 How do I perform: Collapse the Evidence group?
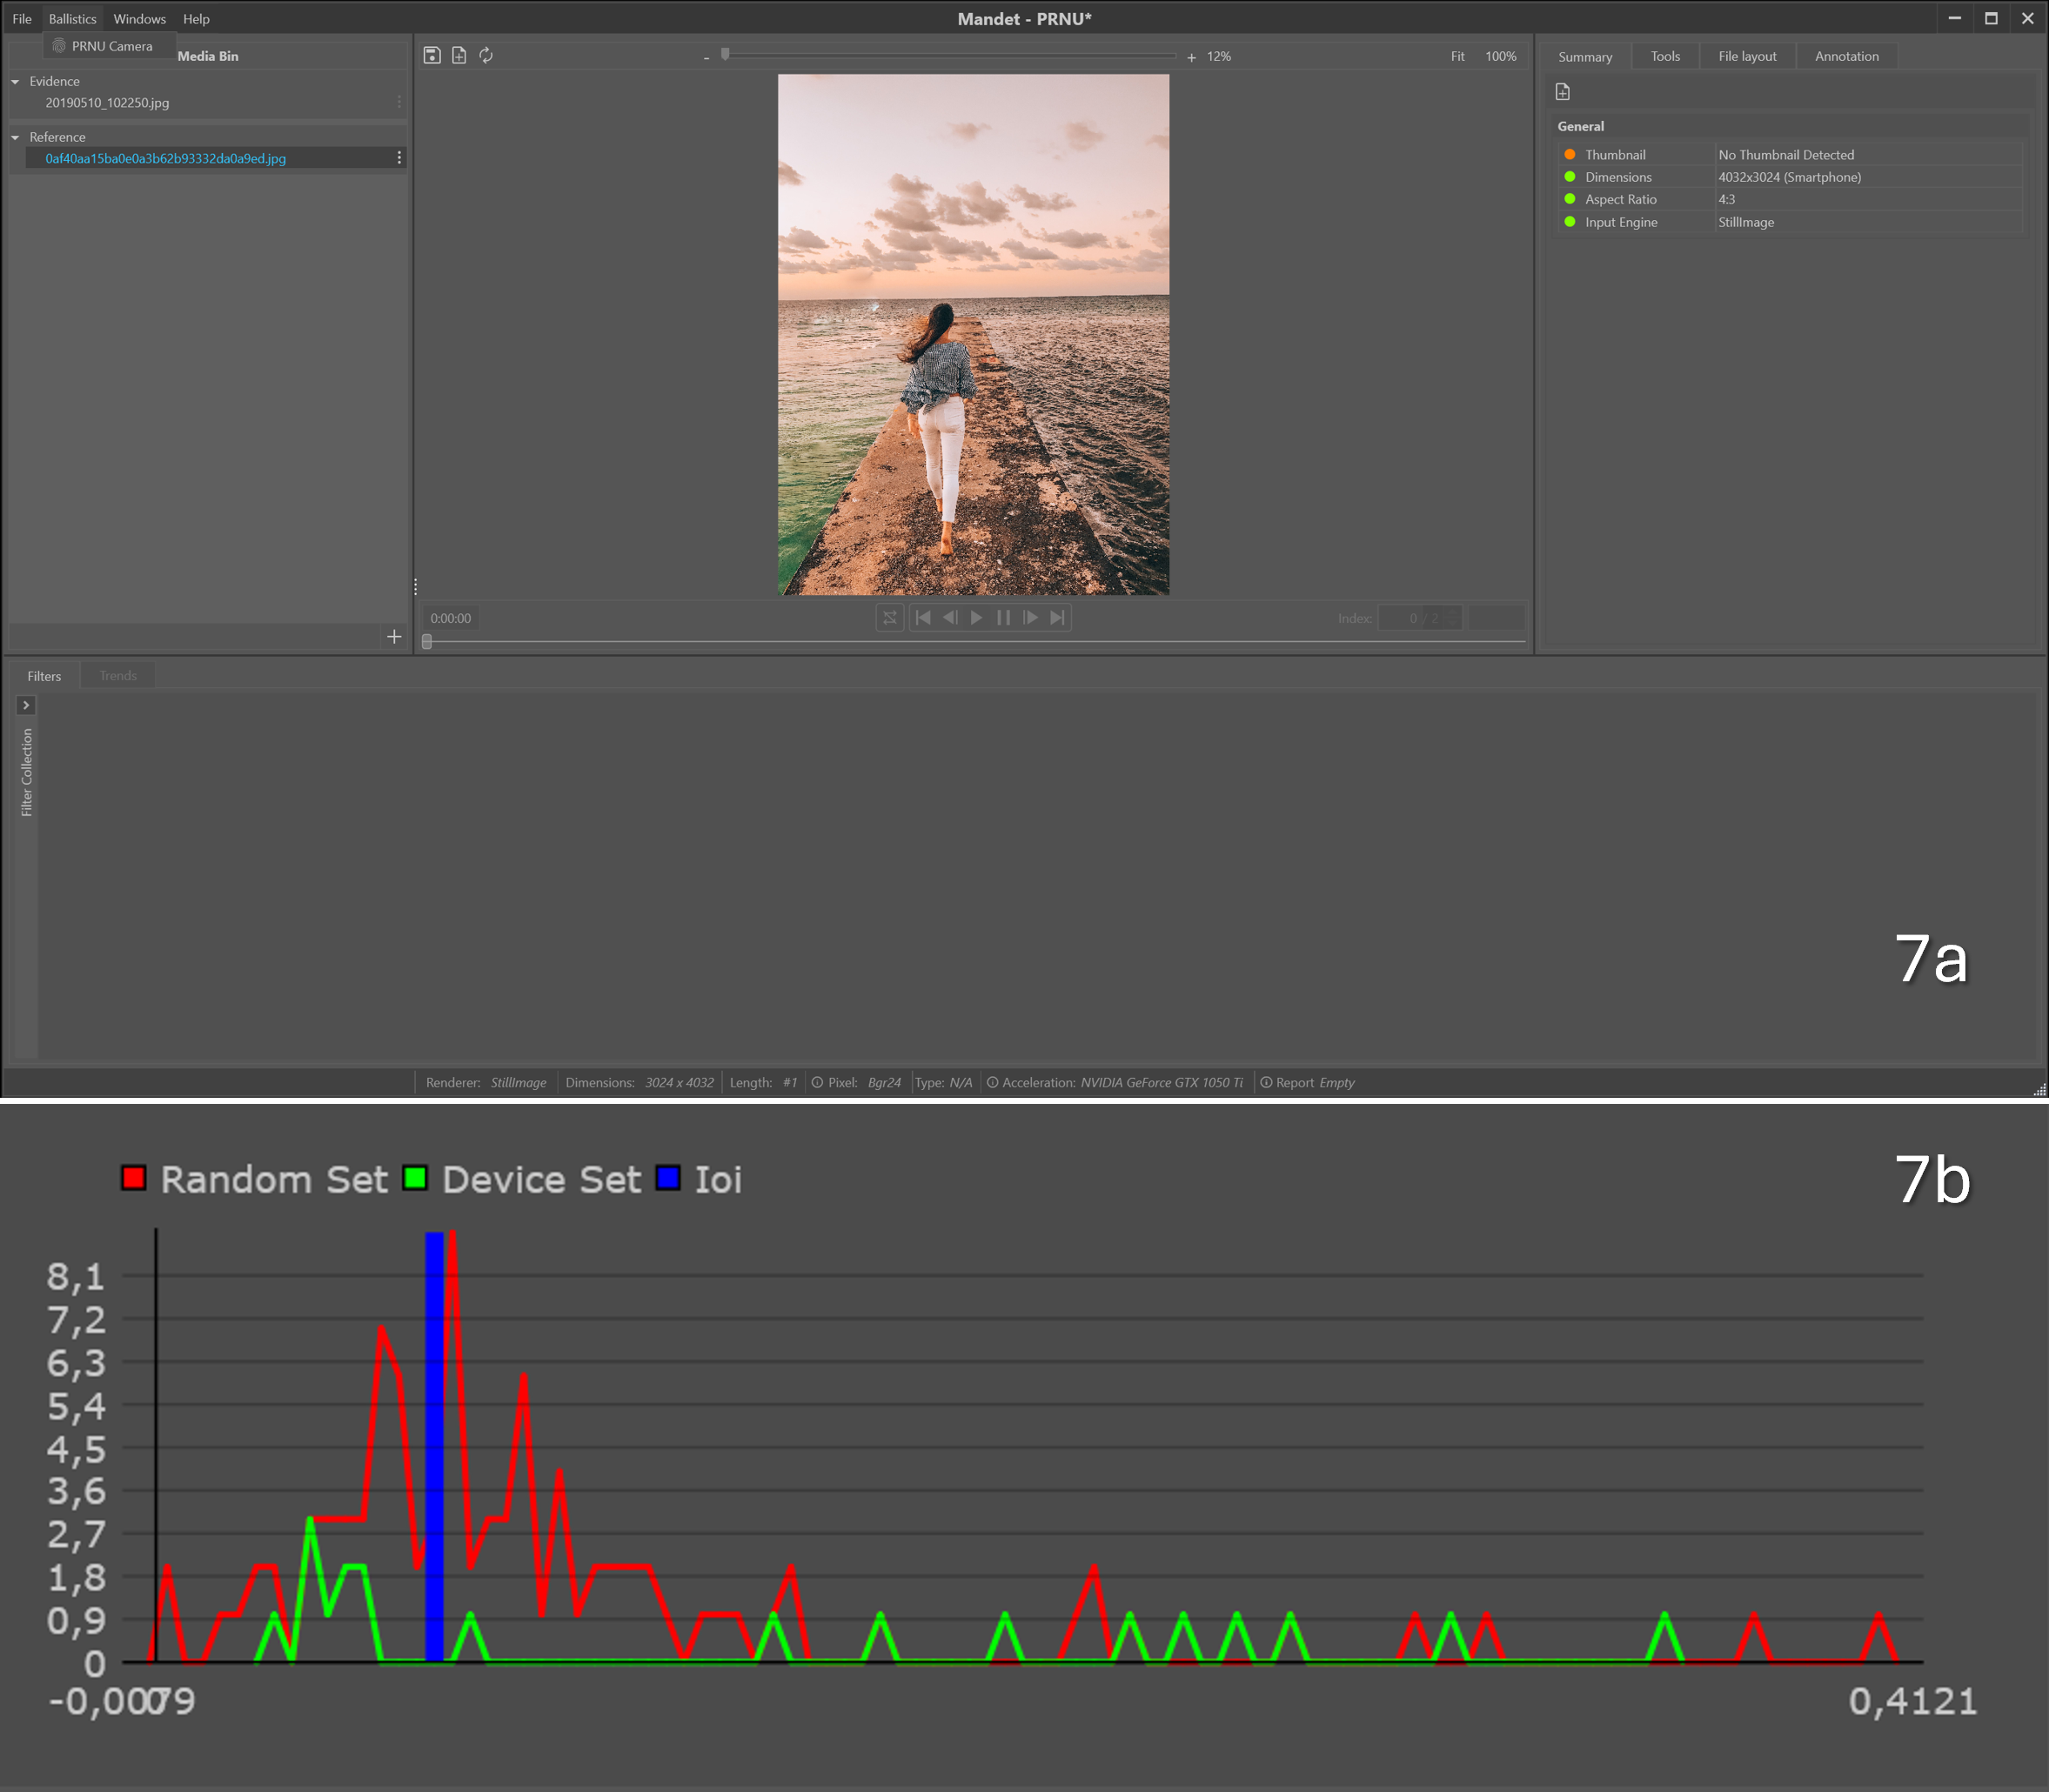click(x=15, y=82)
